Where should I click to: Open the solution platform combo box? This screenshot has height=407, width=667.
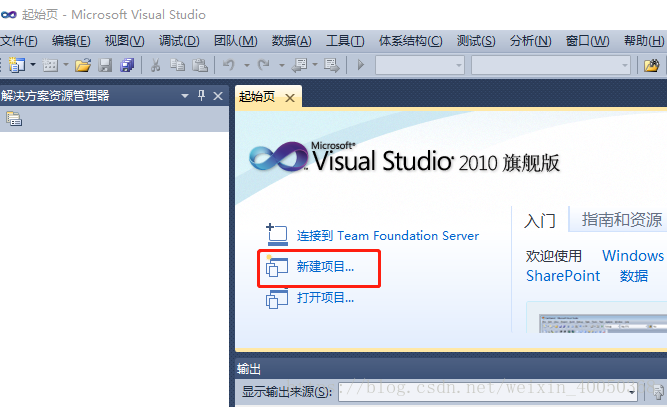pos(551,65)
